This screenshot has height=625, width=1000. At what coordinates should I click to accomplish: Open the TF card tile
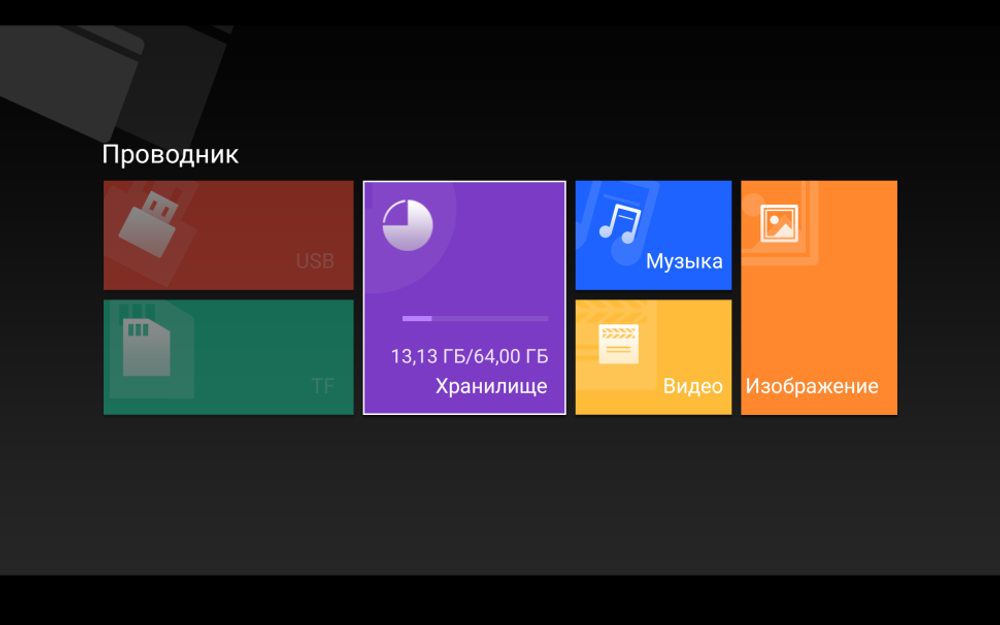coord(228,356)
